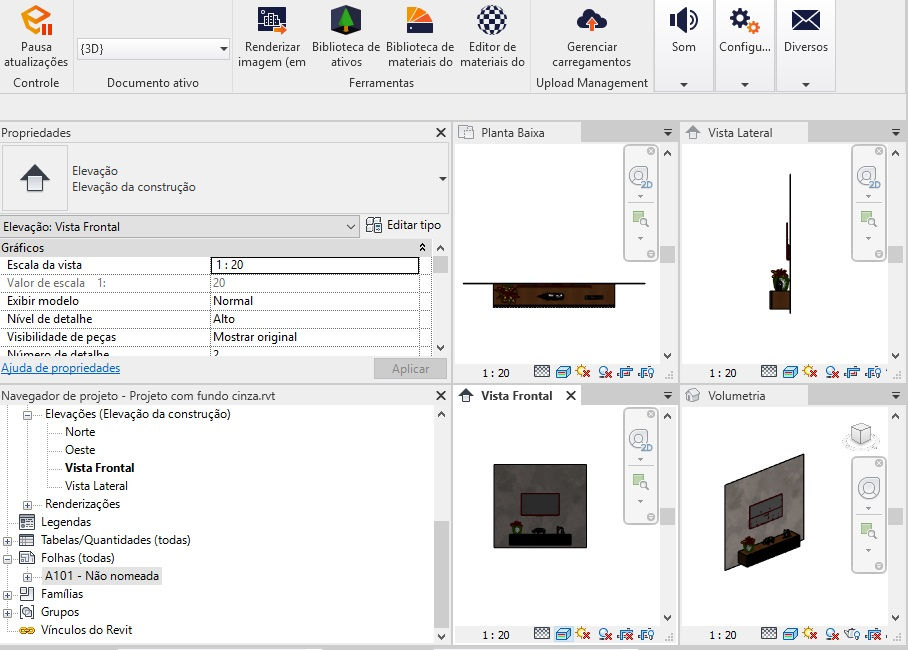Open Editor de materiais checkerboard icon
Viewport: 908px width, 650px height.
click(x=492, y=20)
